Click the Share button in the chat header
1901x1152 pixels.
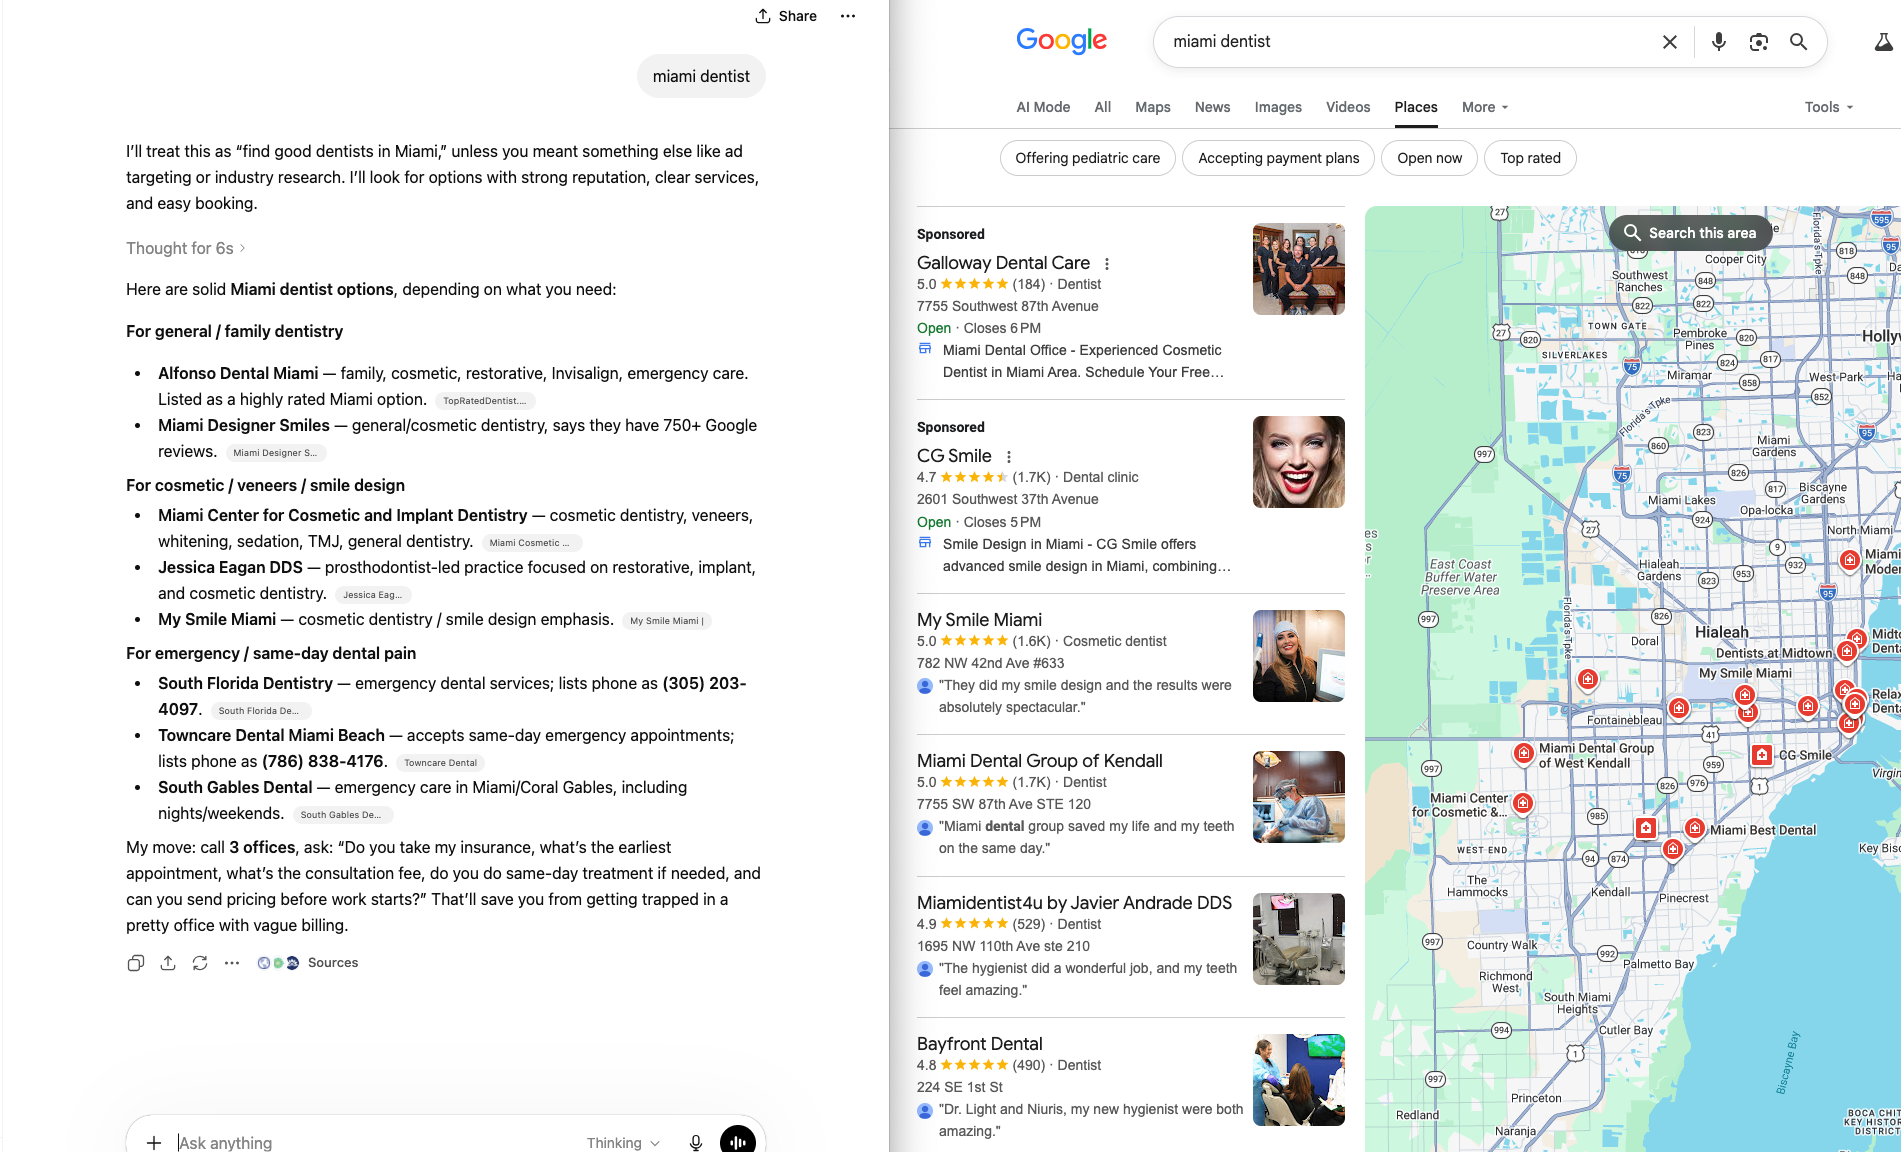tap(786, 16)
